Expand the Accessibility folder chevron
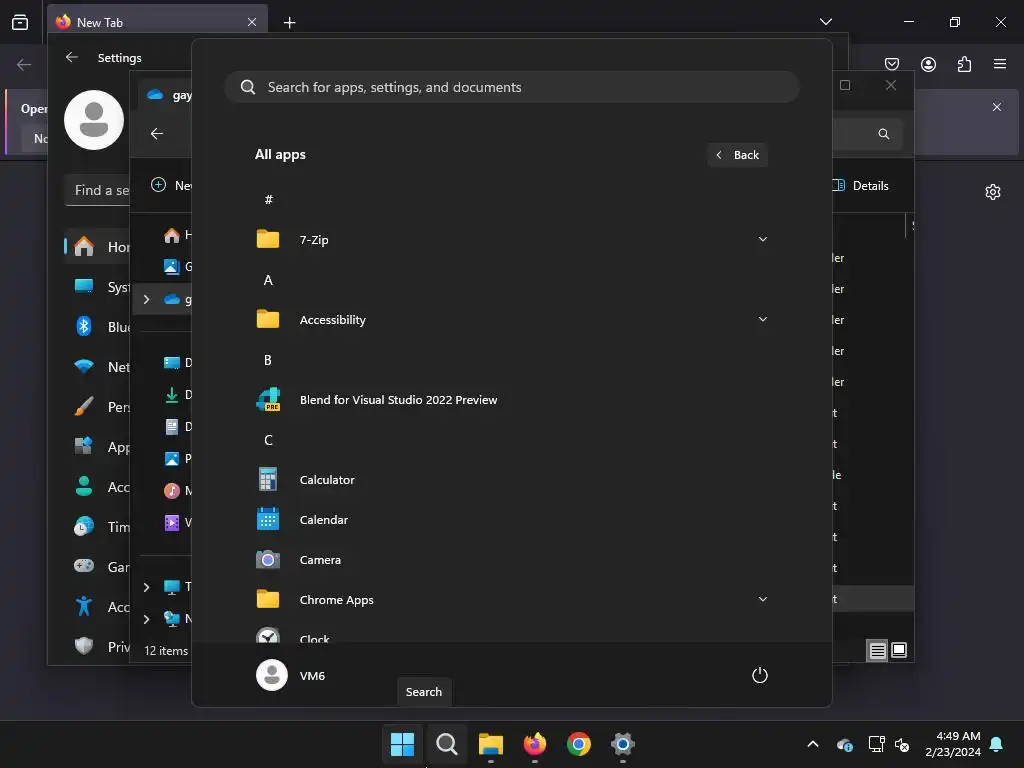This screenshot has height=768, width=1024. [762, 319]
